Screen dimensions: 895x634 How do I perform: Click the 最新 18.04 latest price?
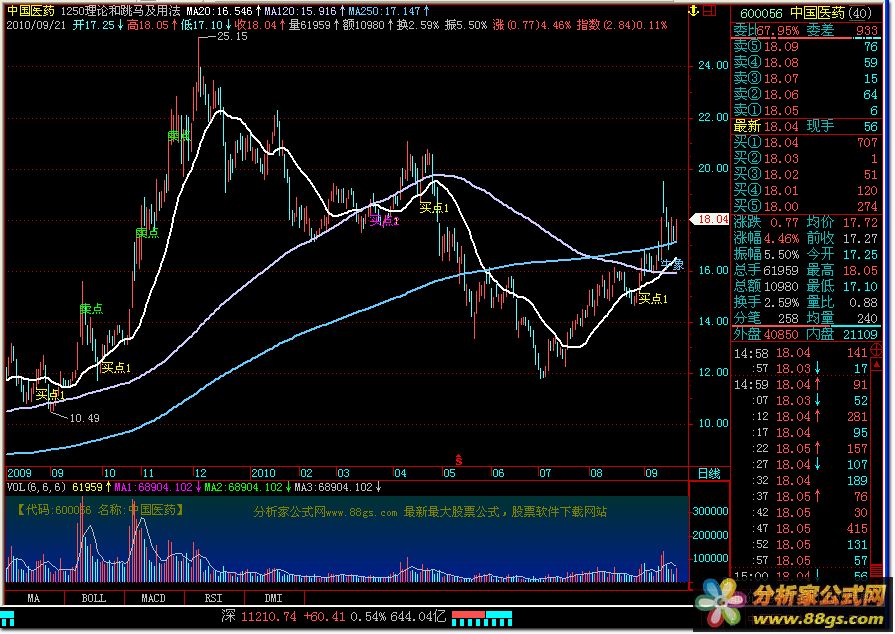(x=781, y=126)
